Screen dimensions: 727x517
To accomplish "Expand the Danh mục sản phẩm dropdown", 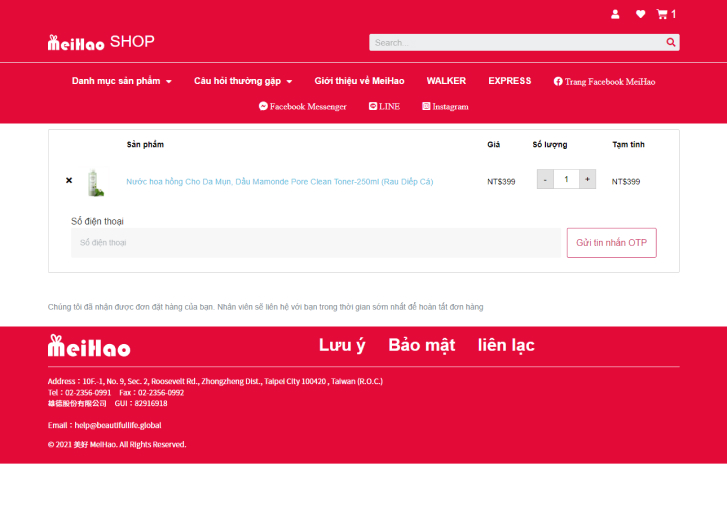I will coord(121,81).
